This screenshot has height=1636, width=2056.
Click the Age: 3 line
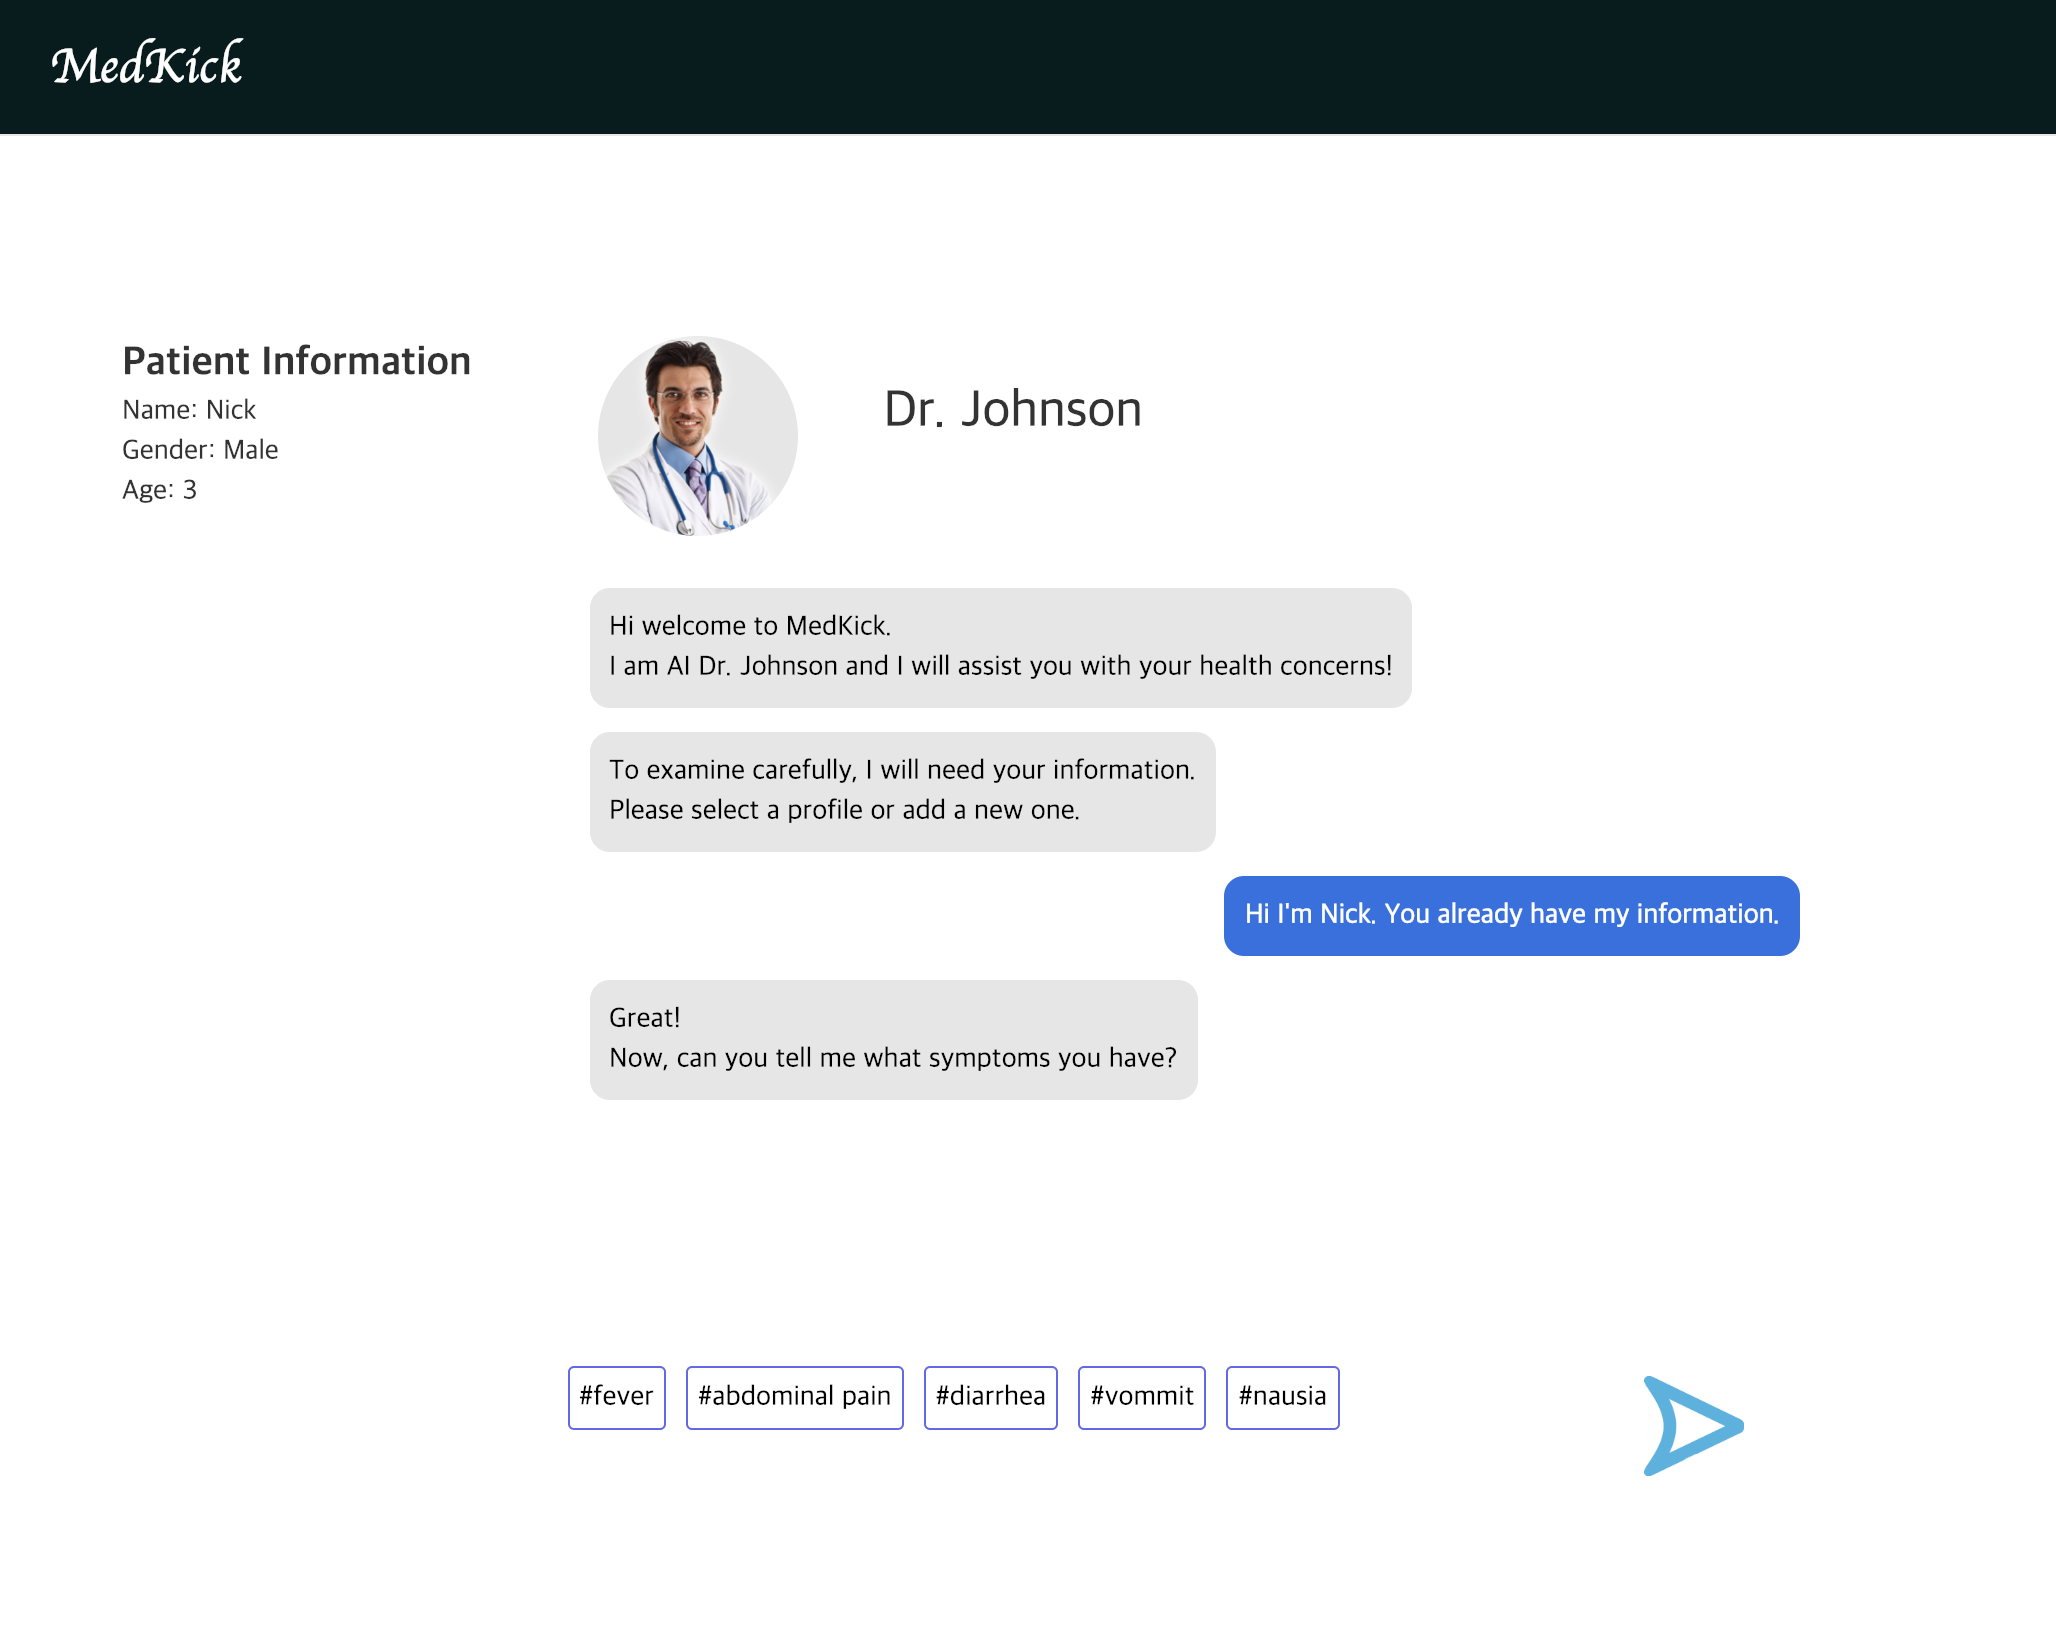(159, 490)
